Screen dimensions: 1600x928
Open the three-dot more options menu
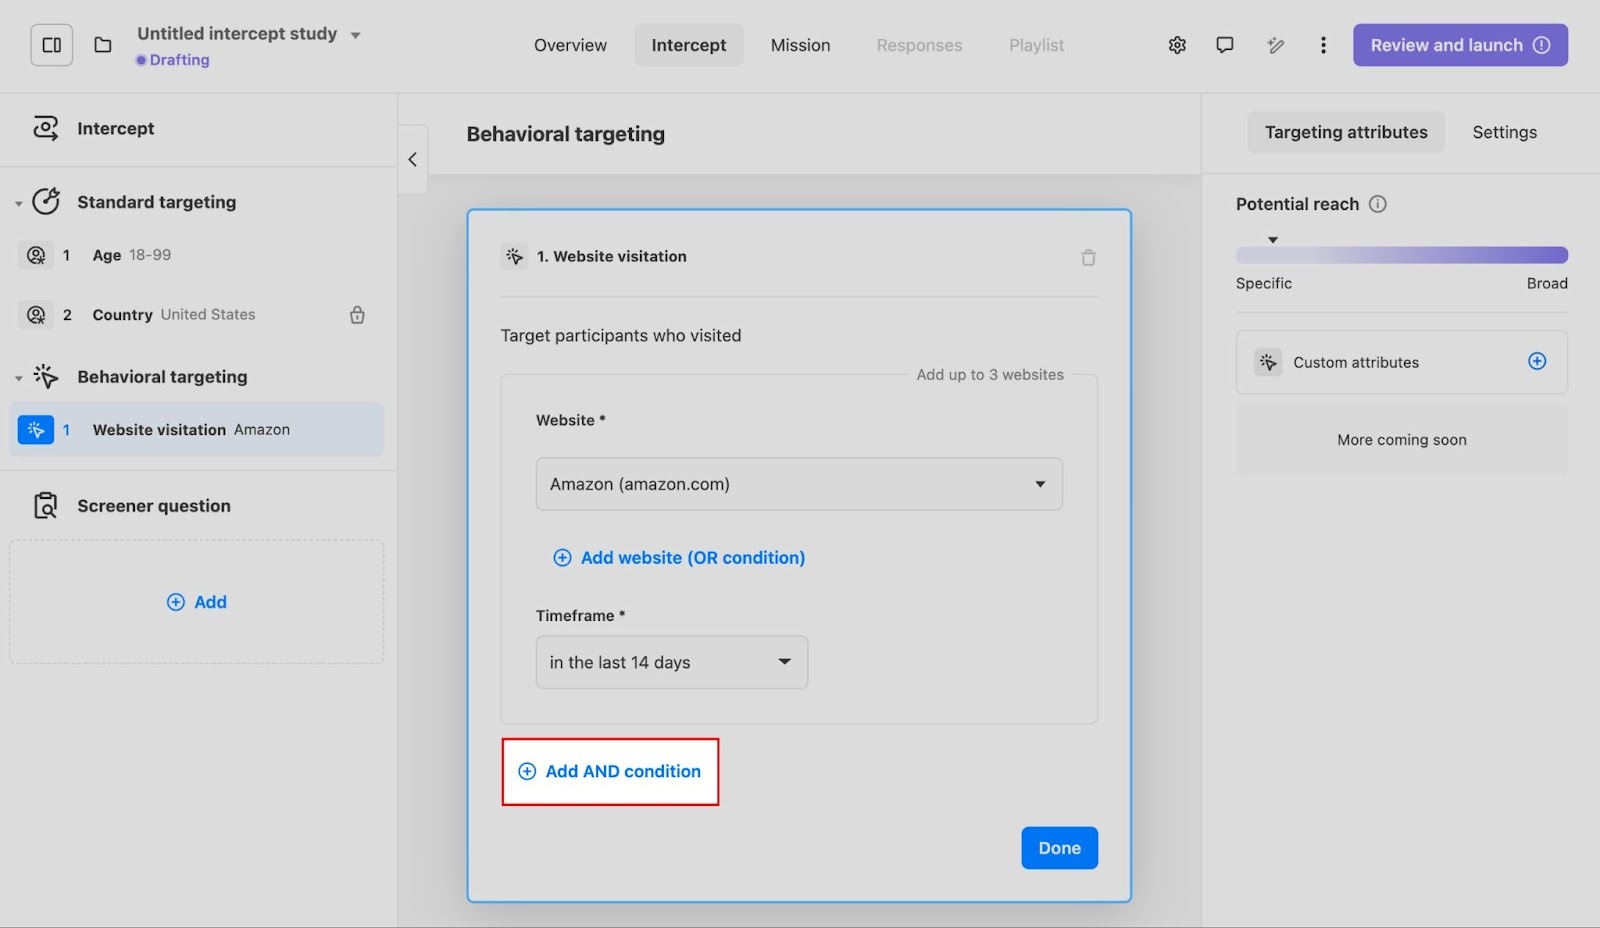click(x=1323, y=45)
